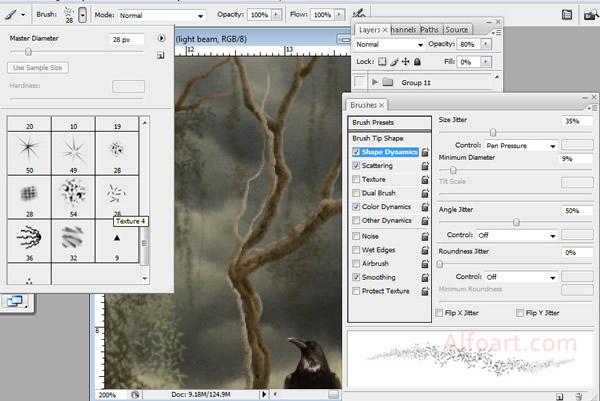The width and height of the screenshot is (600, 401).
Task: Check the Flip X Jitter option
Action: 441,313
